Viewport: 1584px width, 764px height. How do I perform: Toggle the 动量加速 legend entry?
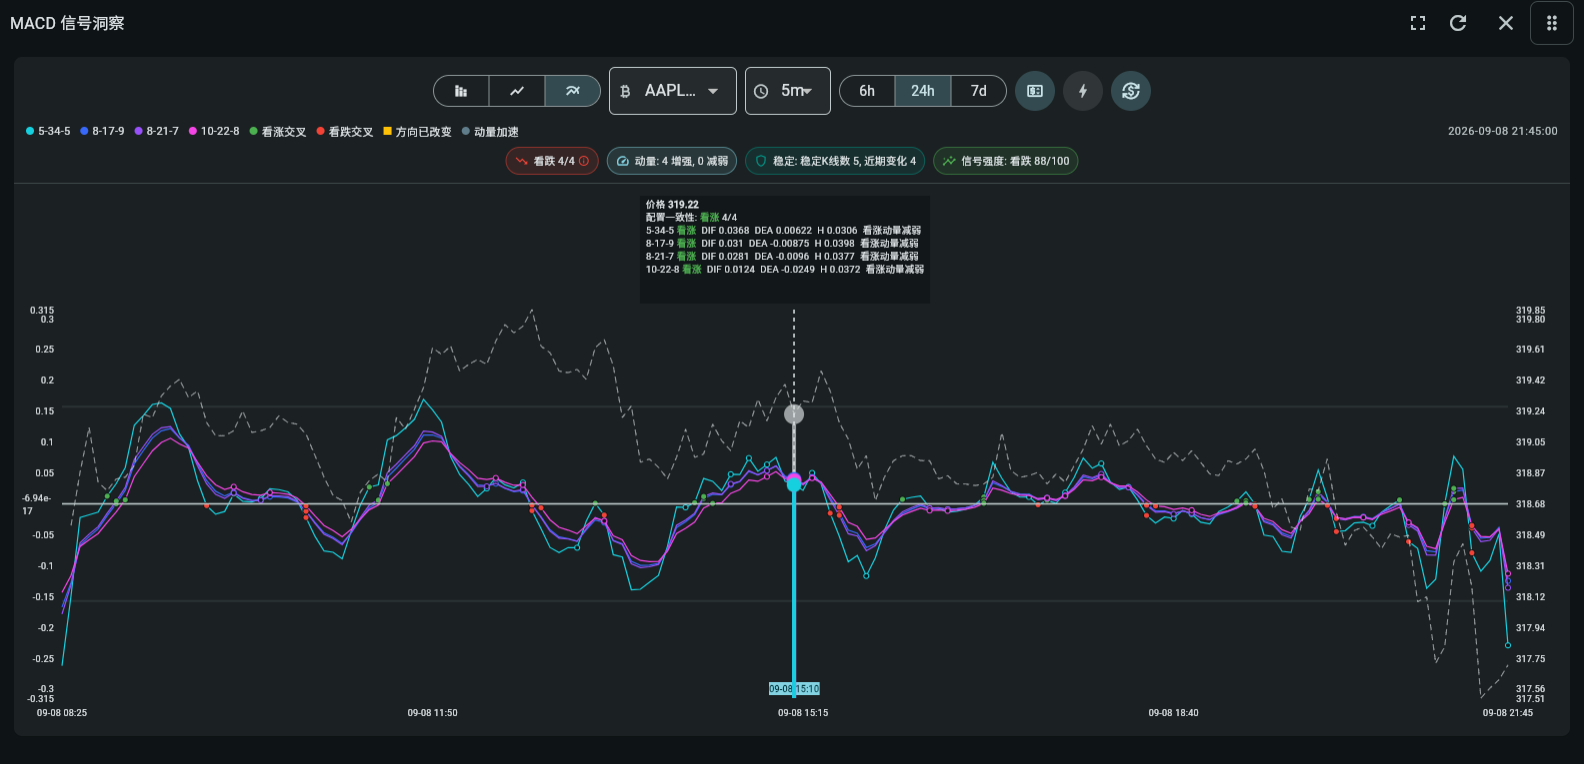(x=490, y=131)
